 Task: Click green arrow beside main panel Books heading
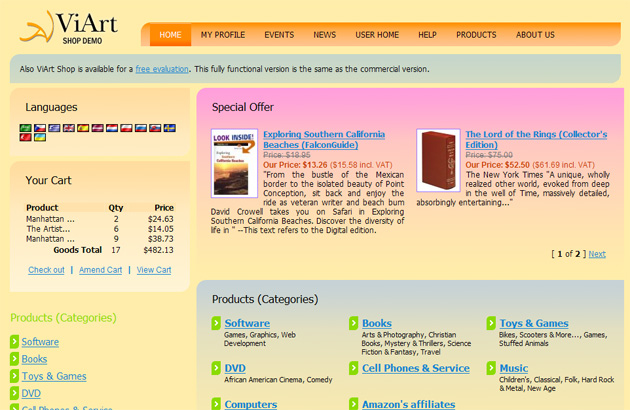click(x=354, y=323)
